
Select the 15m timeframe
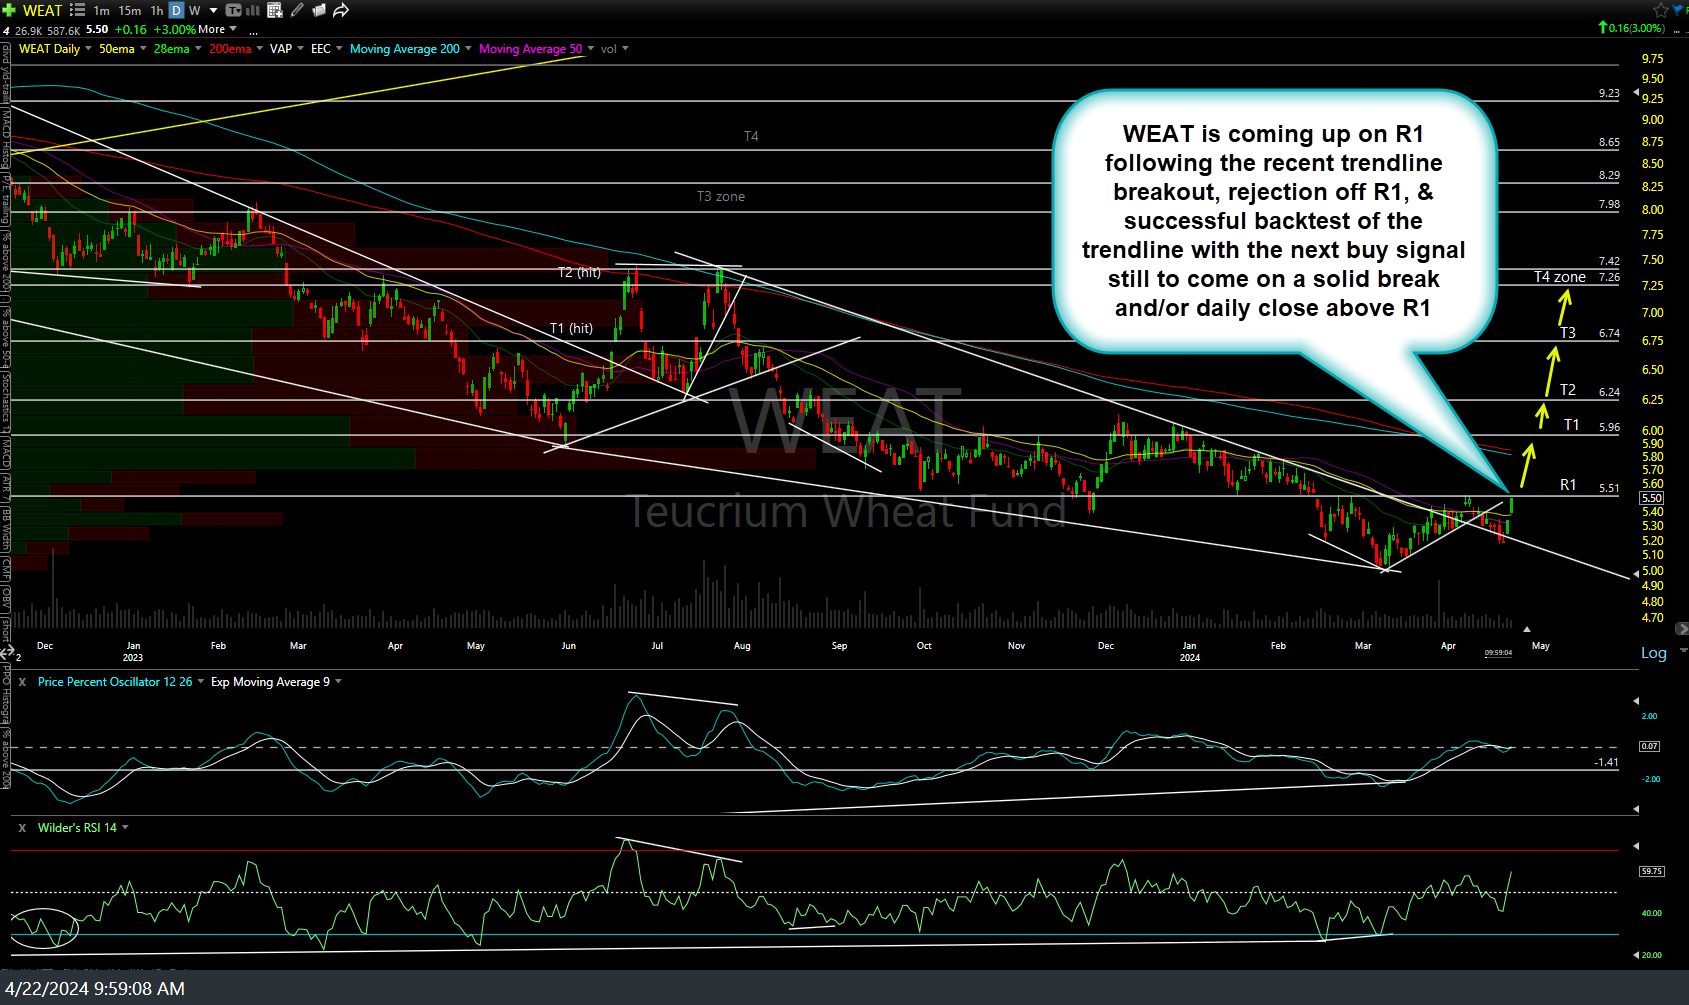pyautogui.click(x=130, y=10)
